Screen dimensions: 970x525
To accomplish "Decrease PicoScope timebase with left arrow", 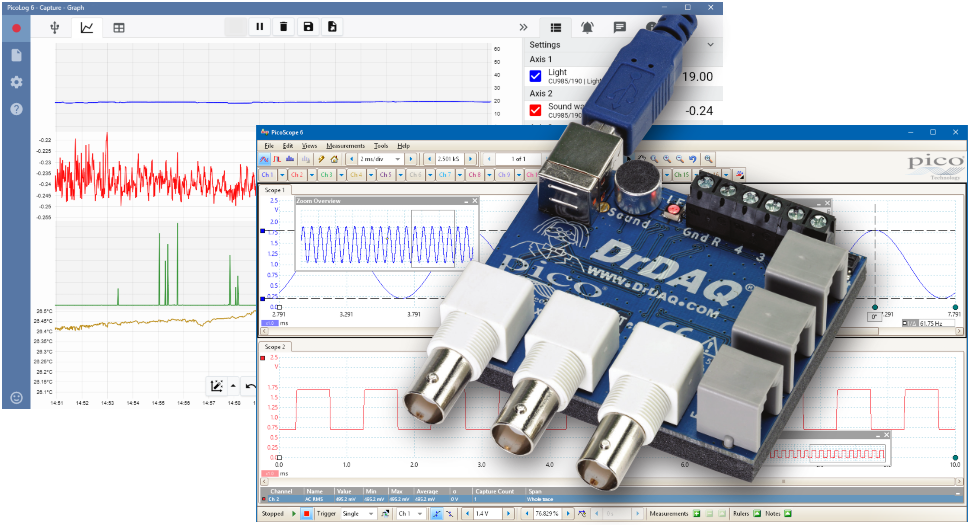I will (352, 159).
